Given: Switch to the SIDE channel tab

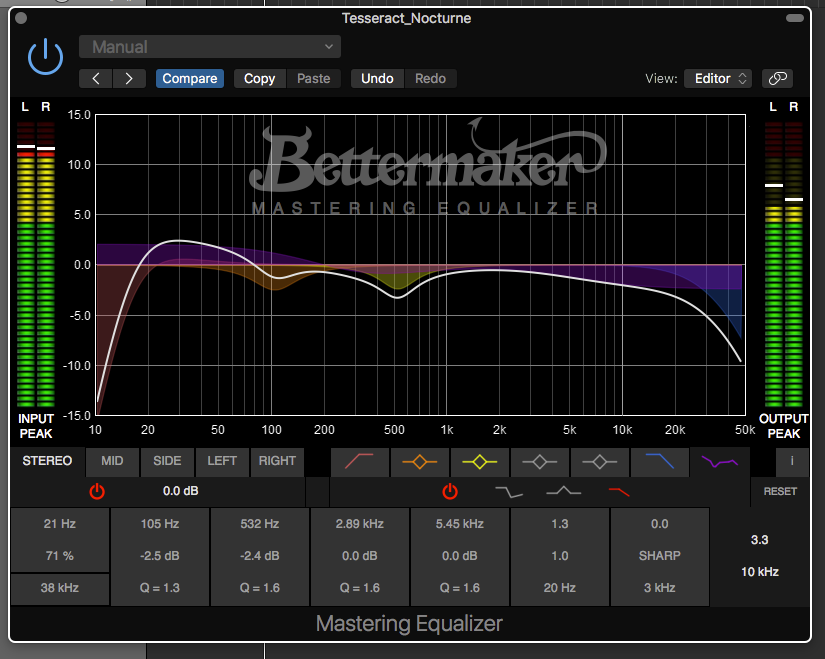Looking at the screenshot, I should tap(167, 461).
